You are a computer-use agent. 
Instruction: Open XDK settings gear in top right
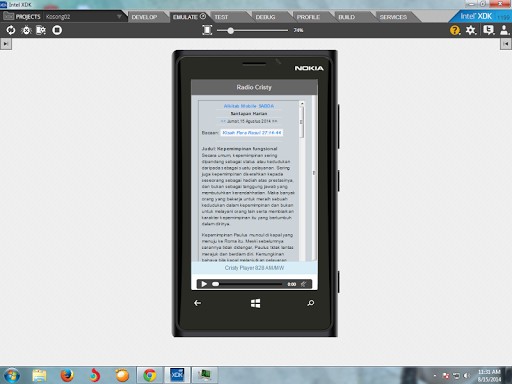[x=471, y=30]
